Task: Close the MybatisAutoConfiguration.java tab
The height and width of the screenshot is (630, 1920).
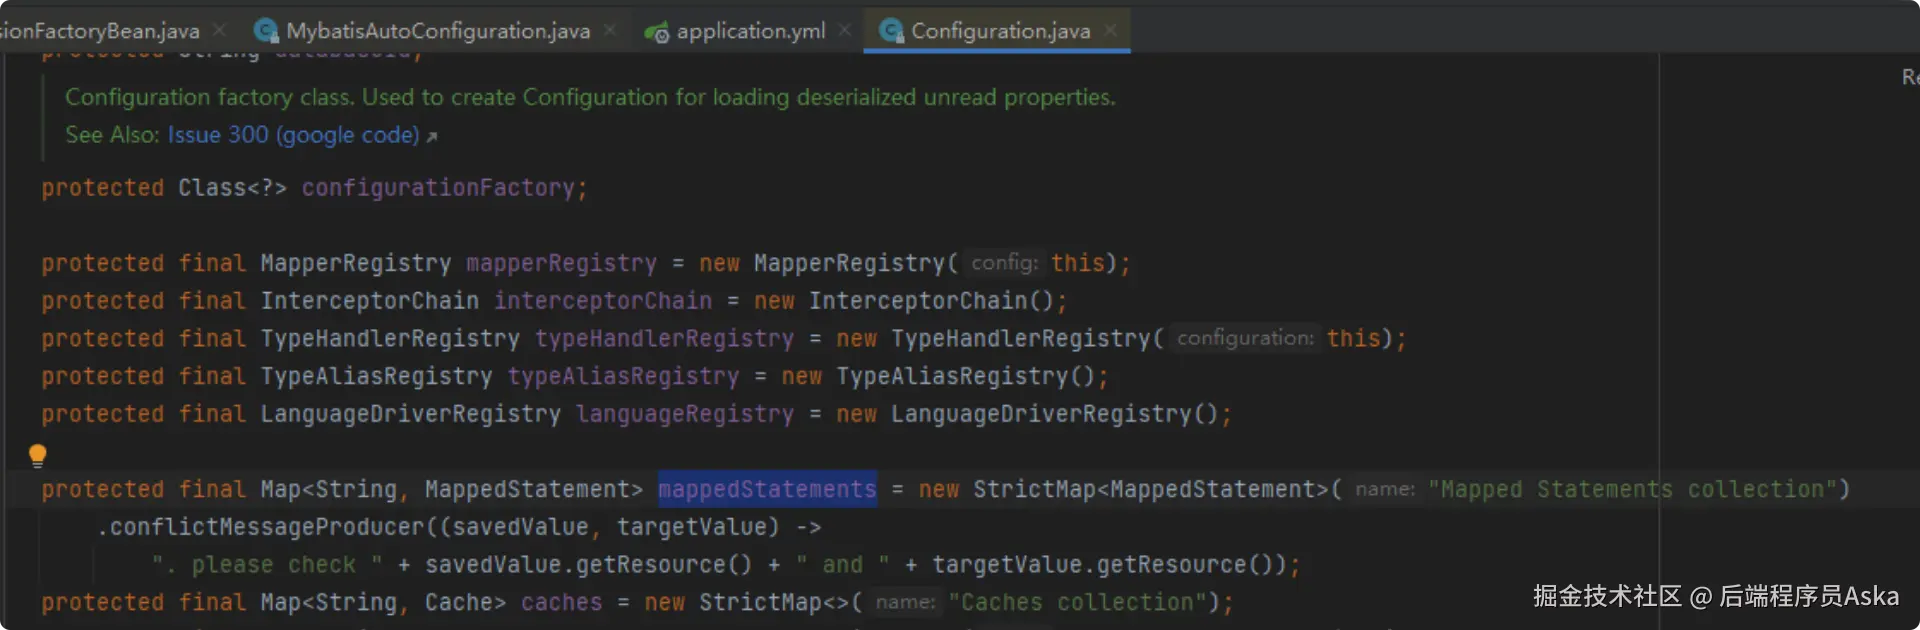Action: (x=610, y=30)
